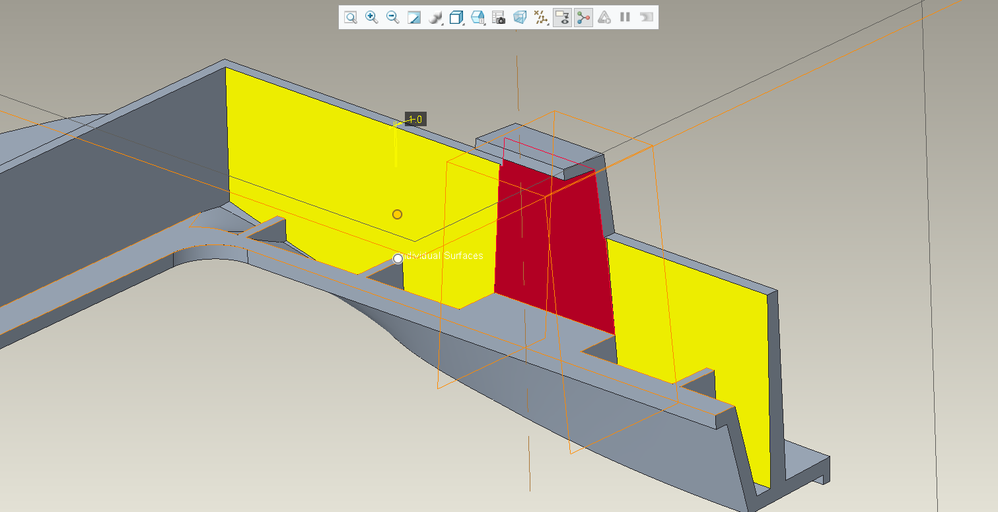Screen dimensions: 998x512
Task: Click the Zoom In magnifier icon
Action: (371, 17)
